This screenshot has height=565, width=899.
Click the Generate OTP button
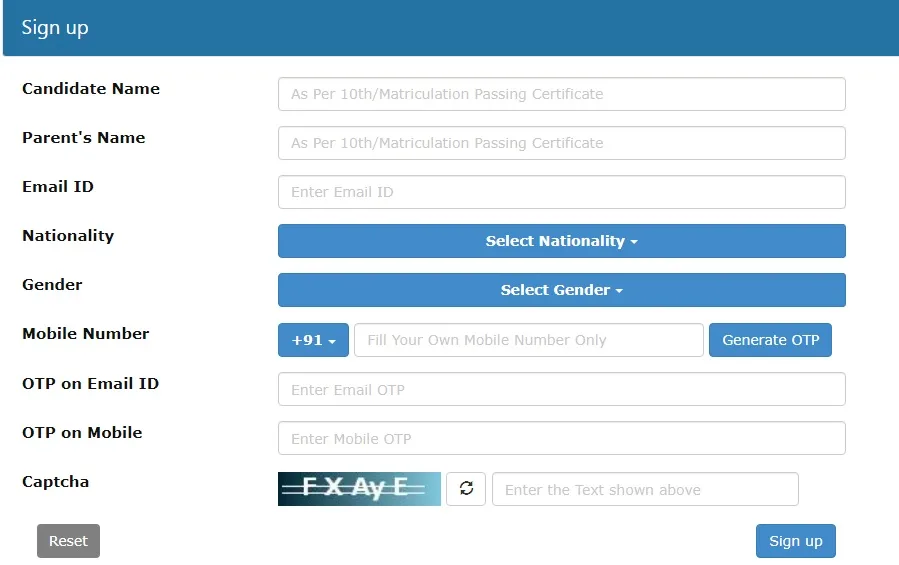click(x=770, y=340)
